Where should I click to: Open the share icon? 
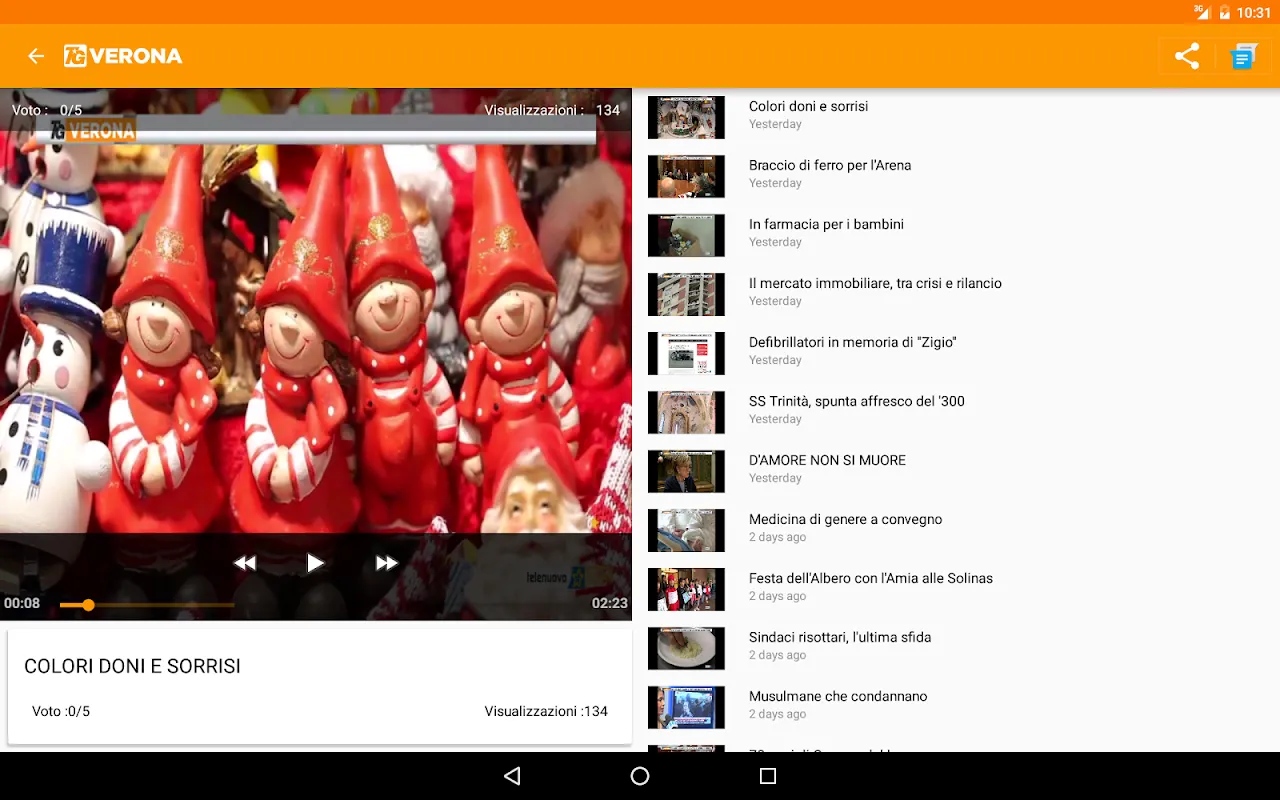tap(1186, 56)
